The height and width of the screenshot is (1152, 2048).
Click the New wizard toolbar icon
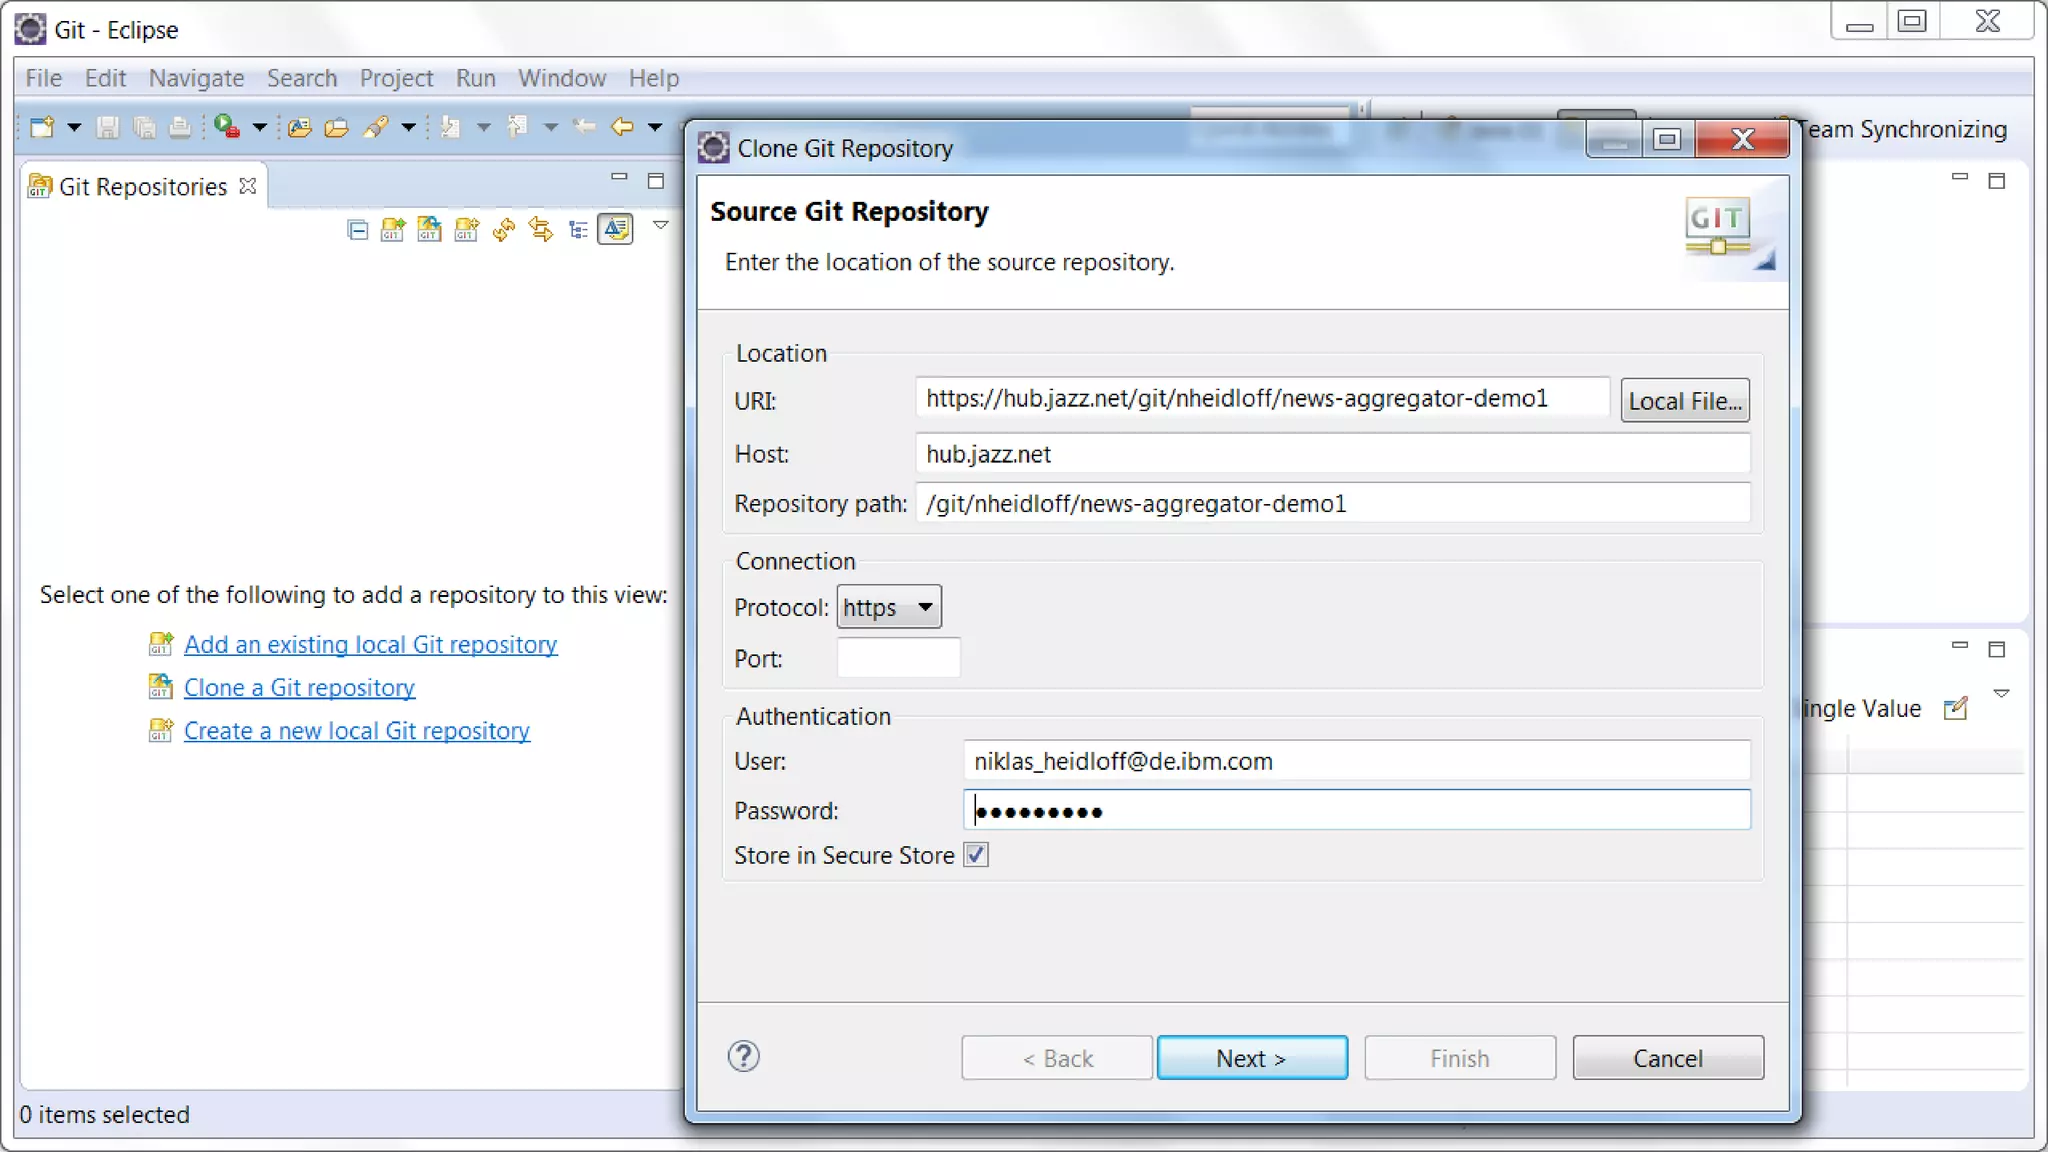pyautogui.click(x=42, y=127)
